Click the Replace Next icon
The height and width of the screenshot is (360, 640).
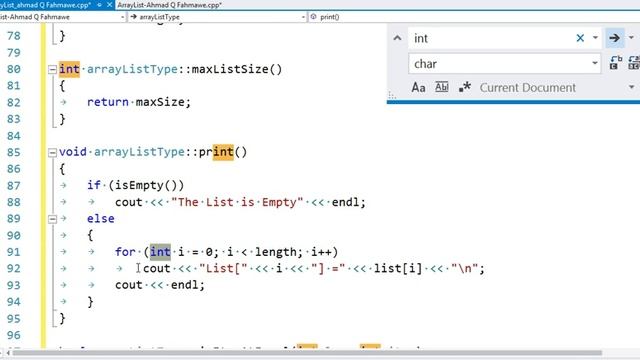(616, 62)
